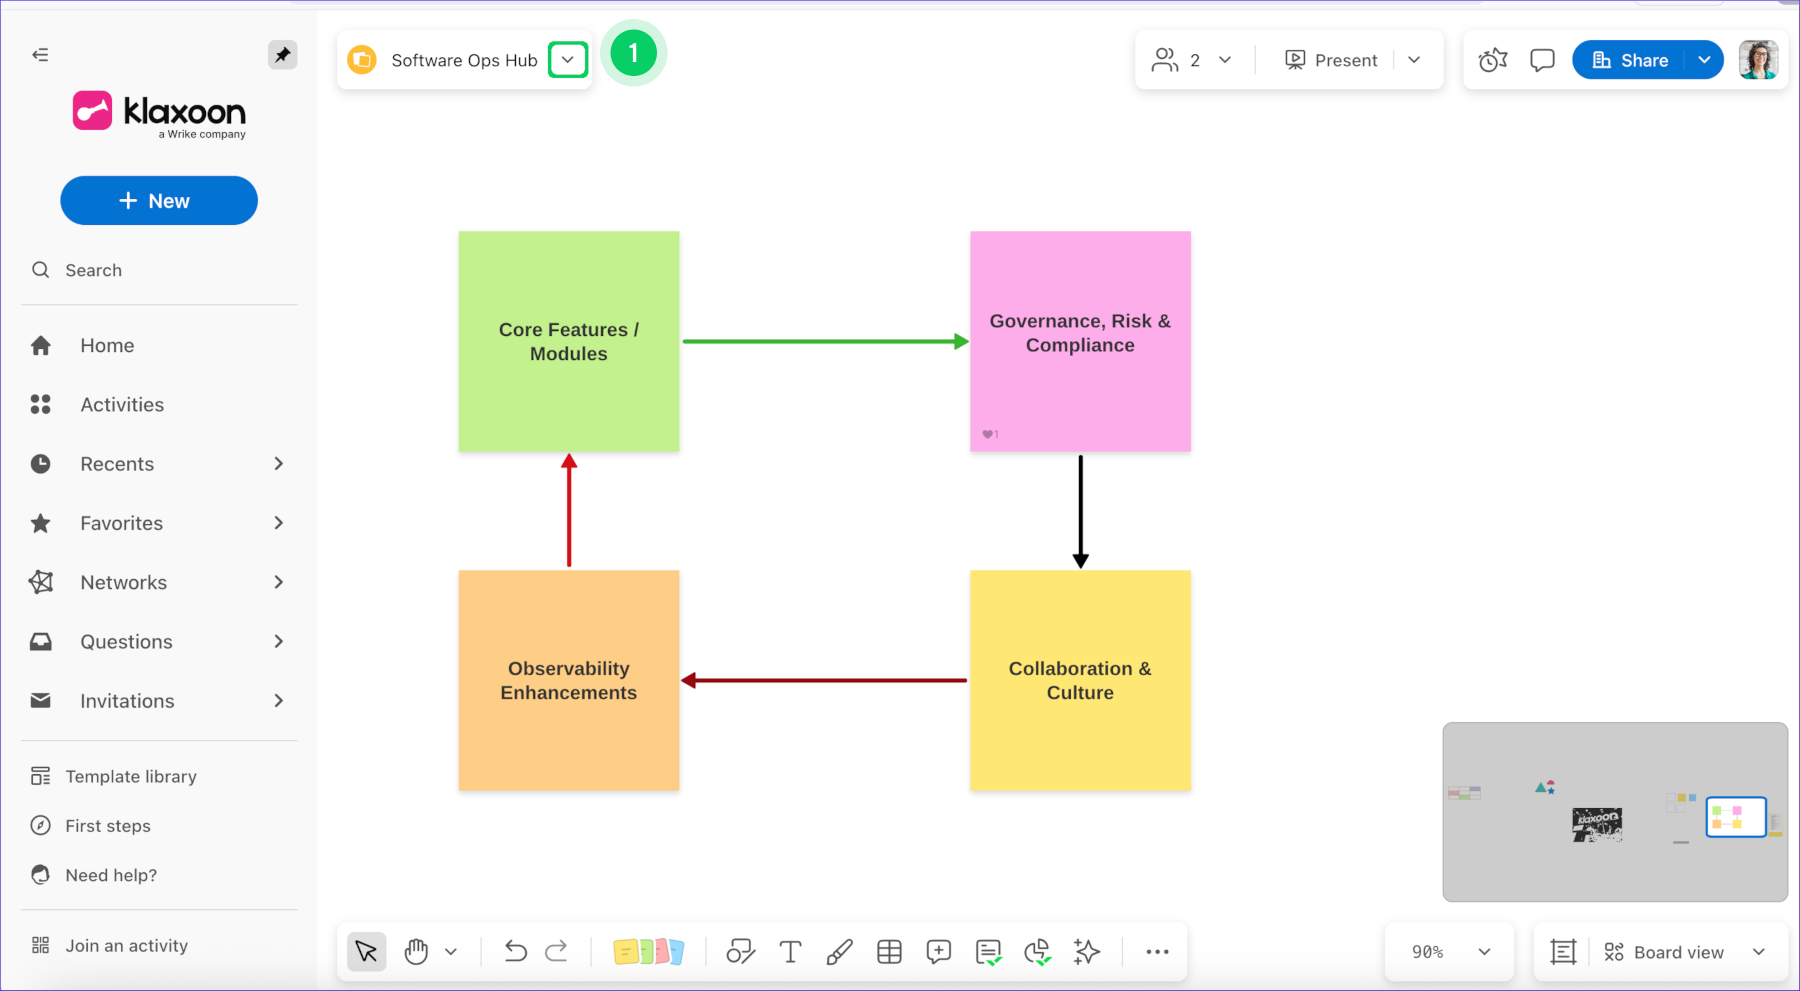Go to Activities in the sidebar
The image size is (1800, 991).
(x=122, y=405)
